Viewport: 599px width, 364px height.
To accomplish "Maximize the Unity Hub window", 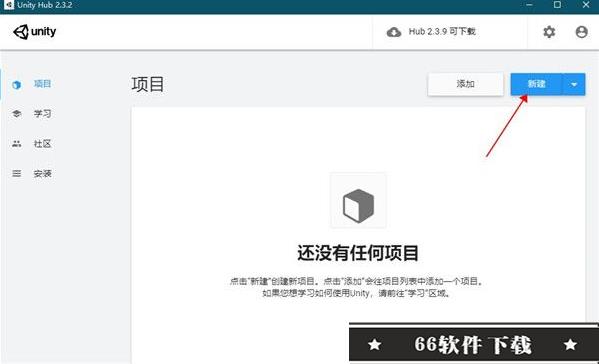I will click(557, 5).
